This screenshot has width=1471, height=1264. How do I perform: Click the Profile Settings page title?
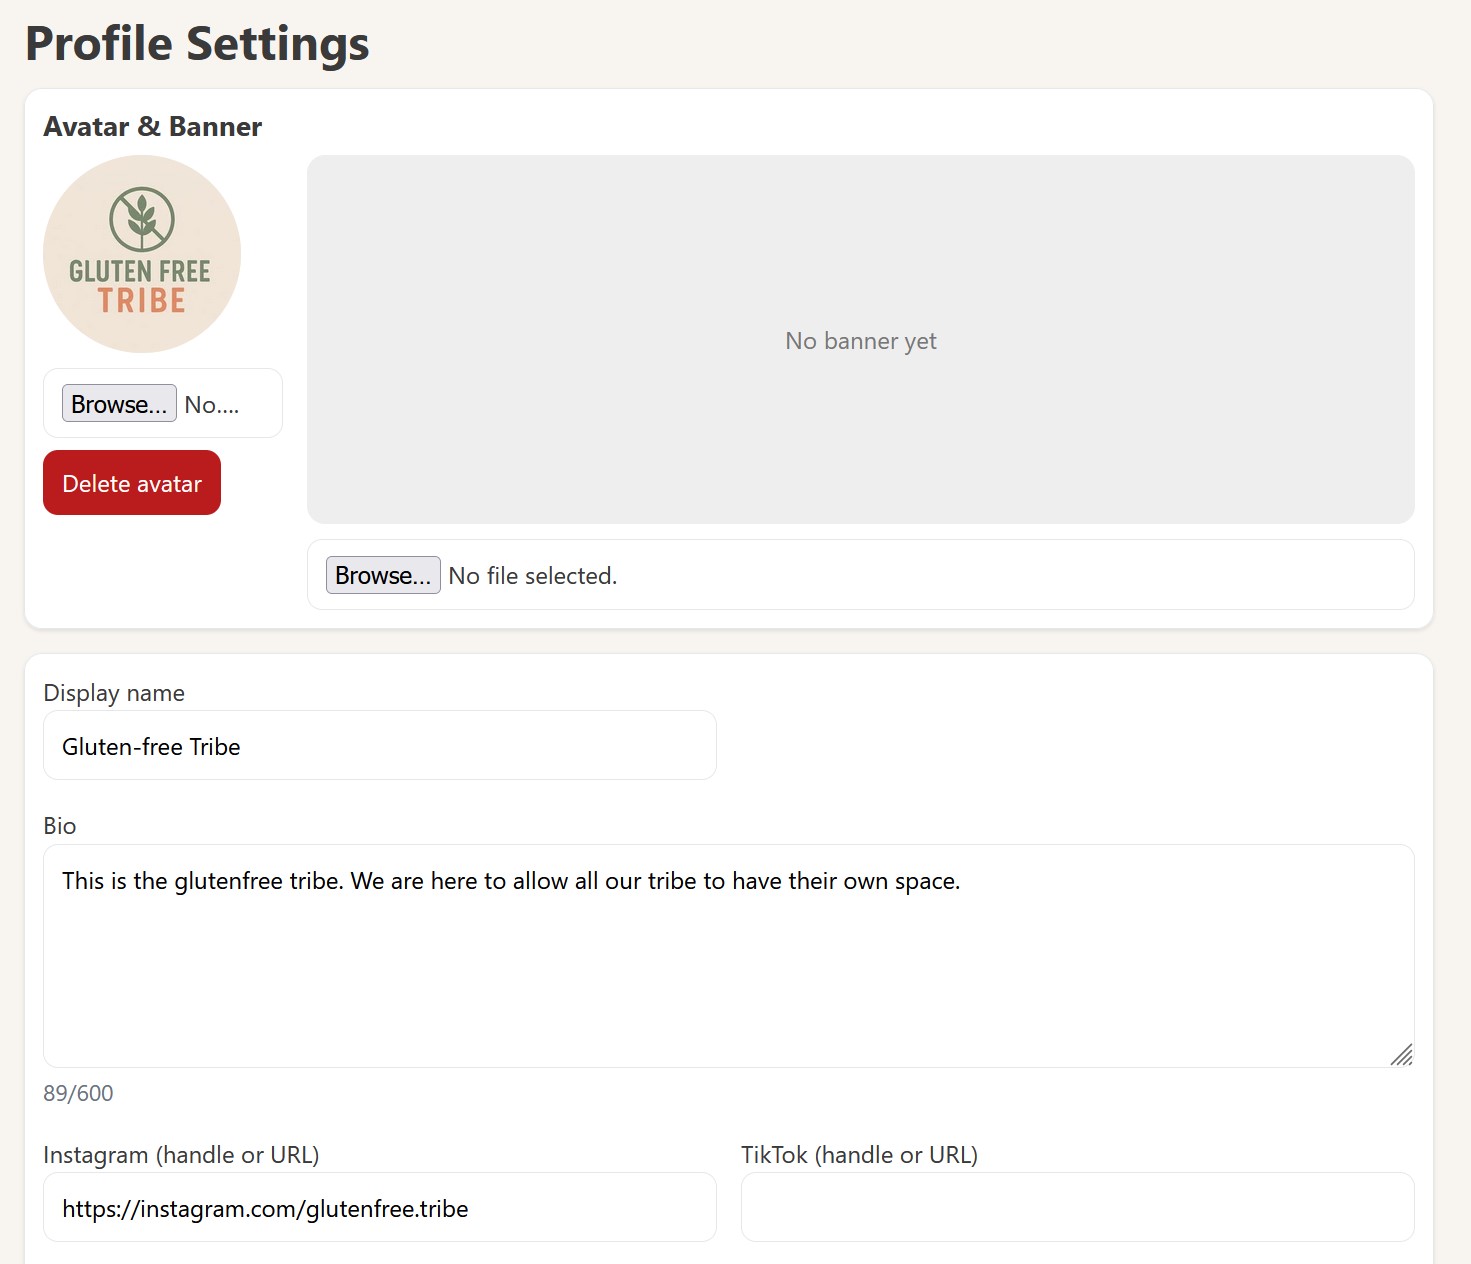click(196, 43)
